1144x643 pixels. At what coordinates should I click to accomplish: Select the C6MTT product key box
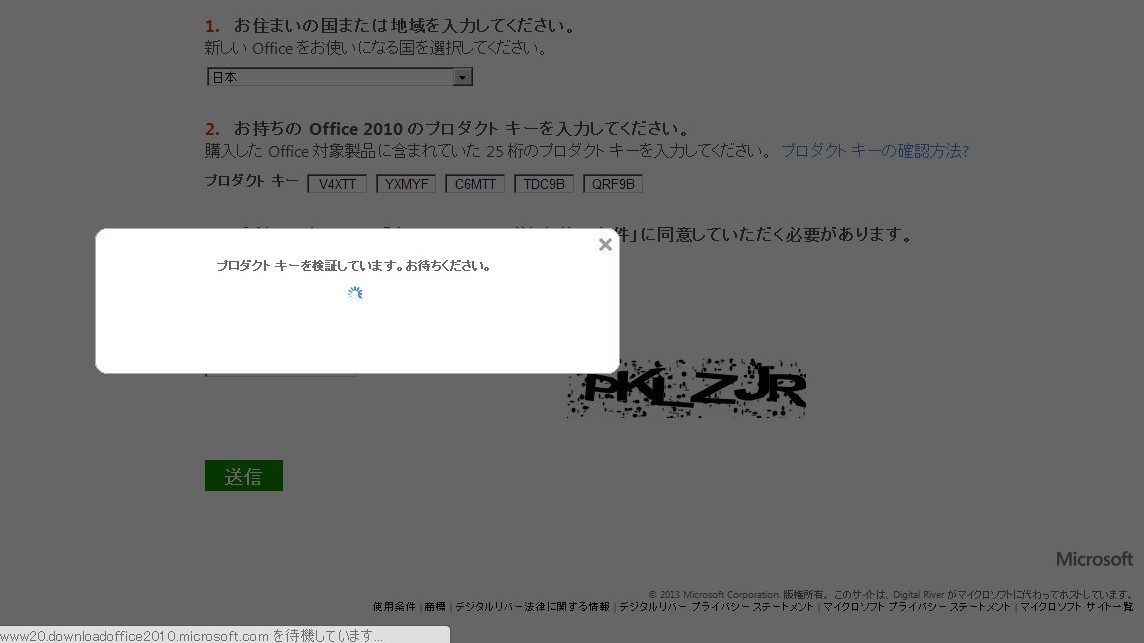coord(475,184)
